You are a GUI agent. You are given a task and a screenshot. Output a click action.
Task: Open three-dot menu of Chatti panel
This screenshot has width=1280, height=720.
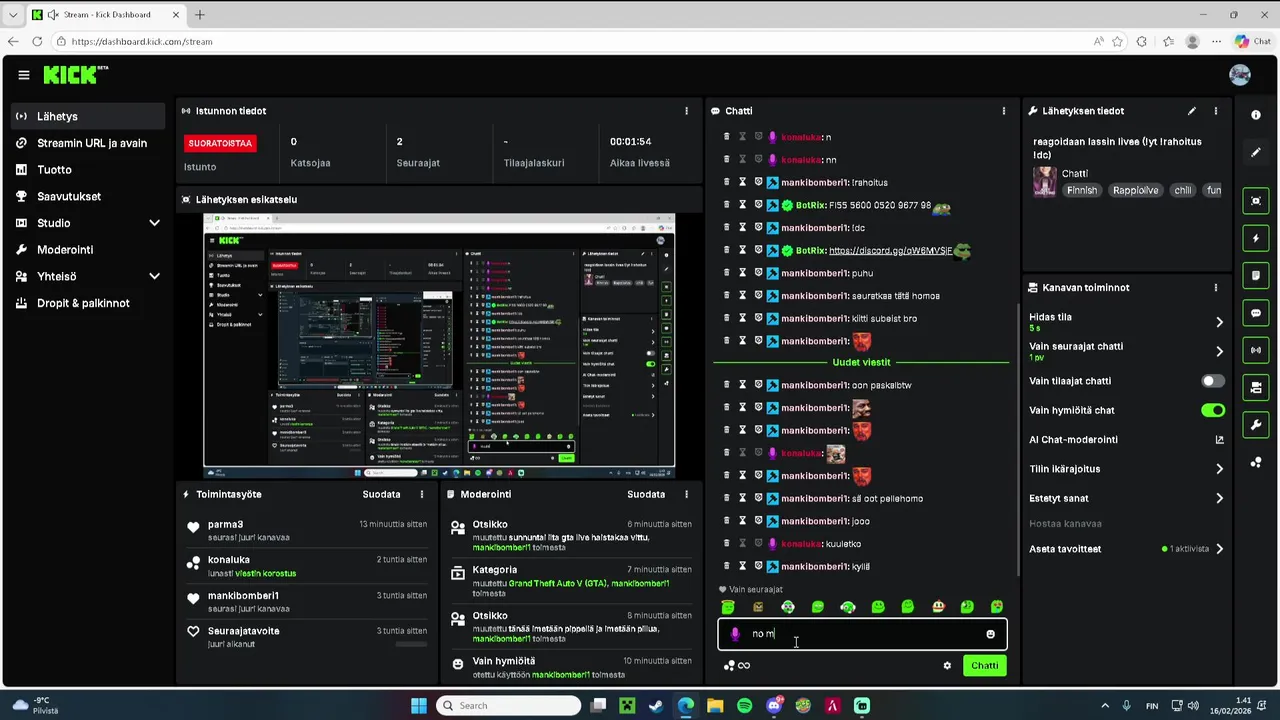pyautogui.click(x=1003, y=111)
